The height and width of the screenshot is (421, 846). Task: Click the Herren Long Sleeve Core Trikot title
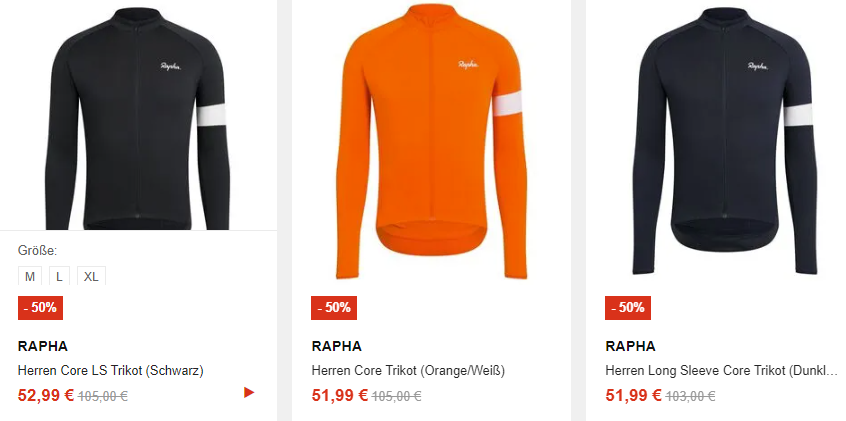(721, 371)
